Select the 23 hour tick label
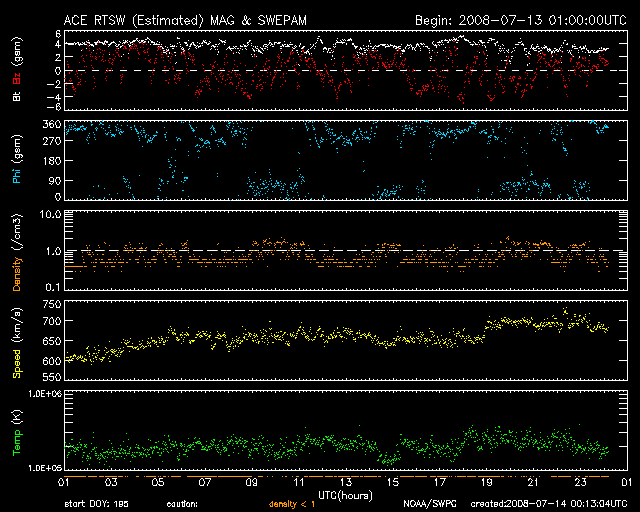The height and width of the screenshot is (512, 640). click(x=582, y=482)
